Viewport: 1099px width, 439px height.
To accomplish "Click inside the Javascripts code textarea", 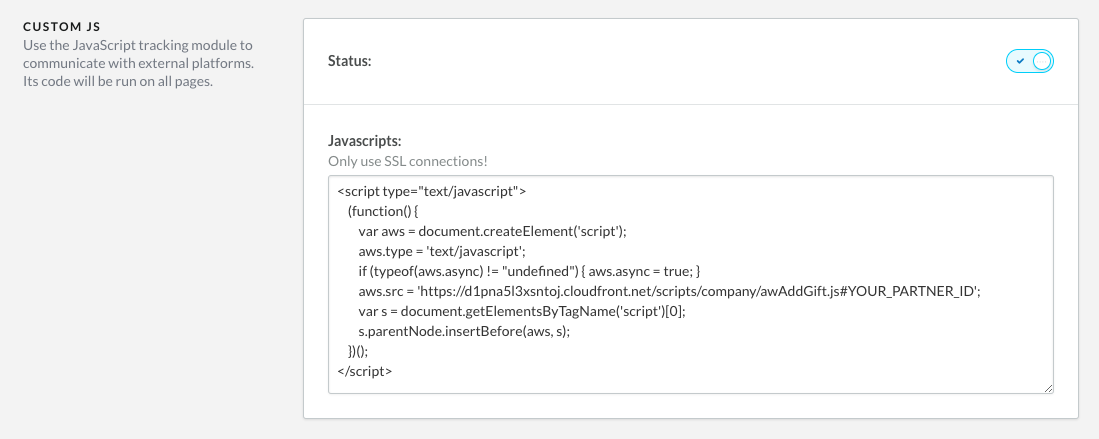I will coord(690,285).
